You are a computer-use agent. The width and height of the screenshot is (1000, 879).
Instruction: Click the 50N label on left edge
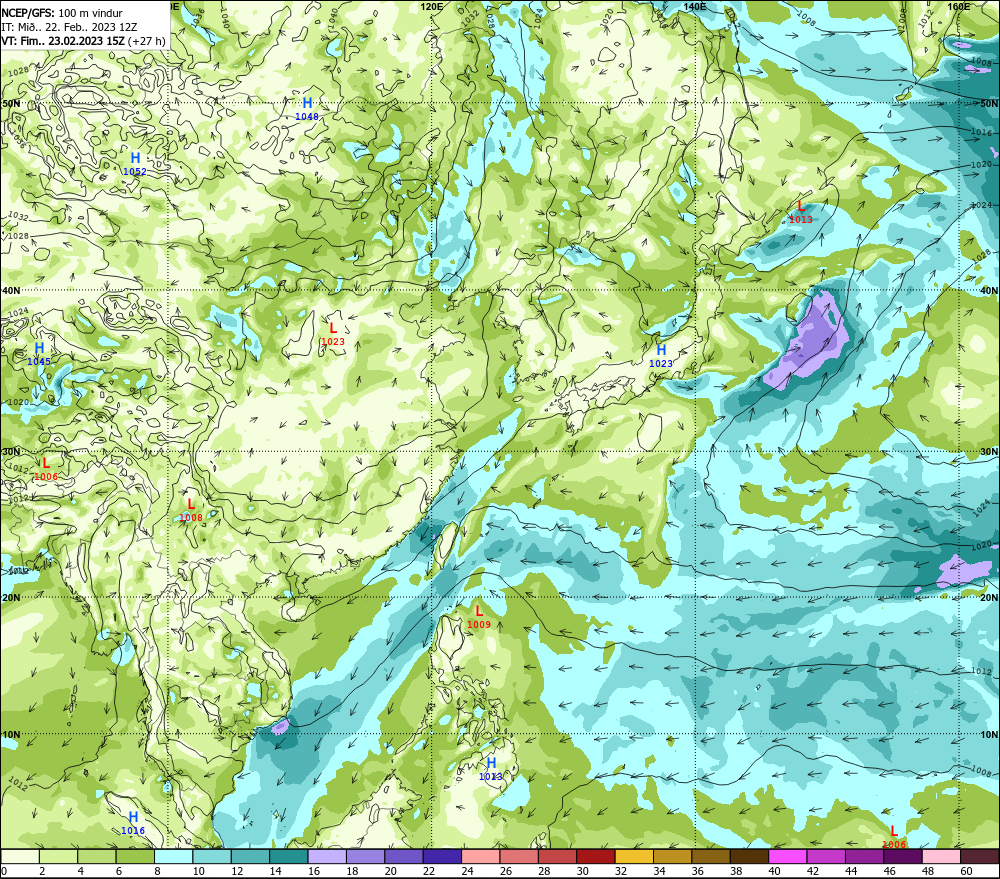tap(11, 103)
